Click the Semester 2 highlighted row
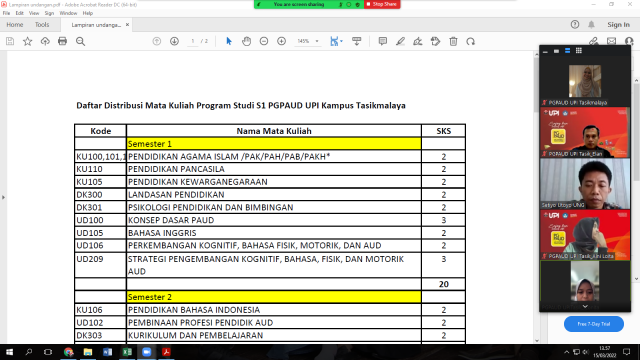The height and width of the screenshot is (360, 640). (x=274, y=297)
